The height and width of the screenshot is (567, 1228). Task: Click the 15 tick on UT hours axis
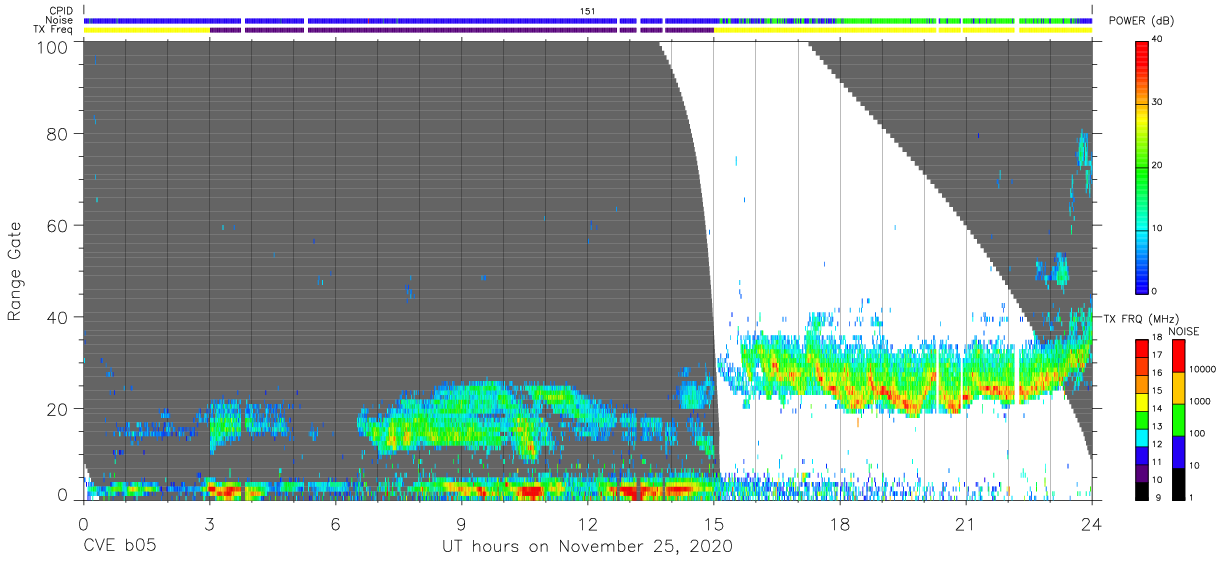[713, 523]
